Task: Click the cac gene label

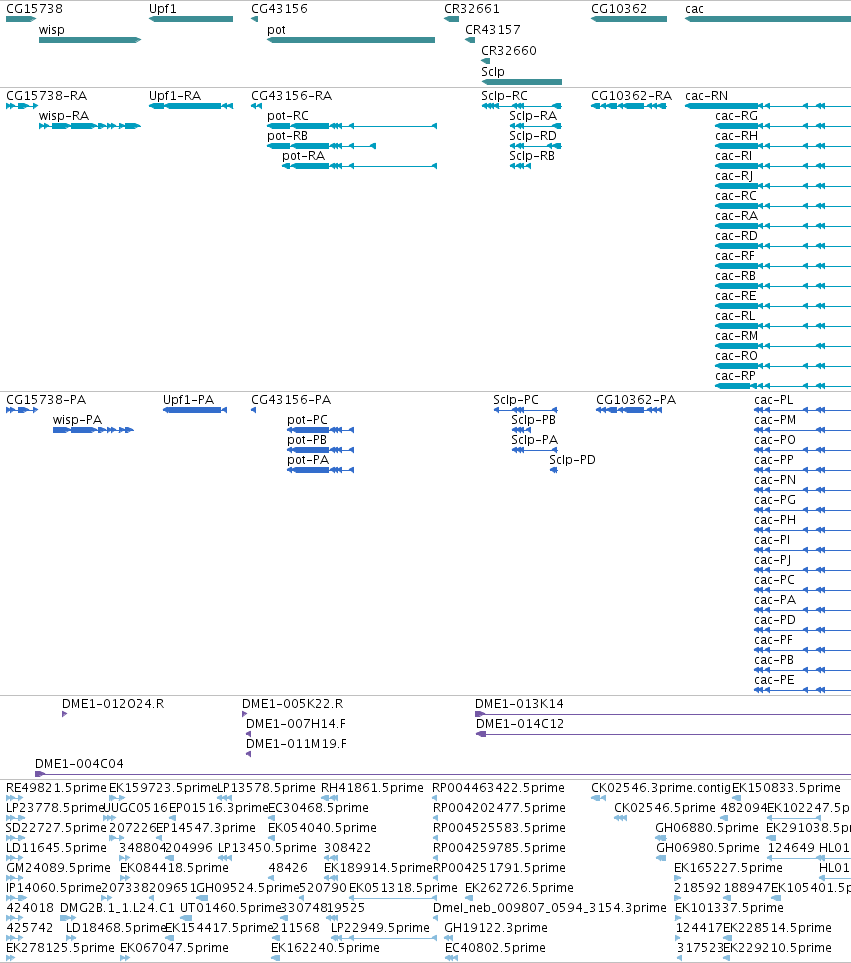Action: [694, 9]
